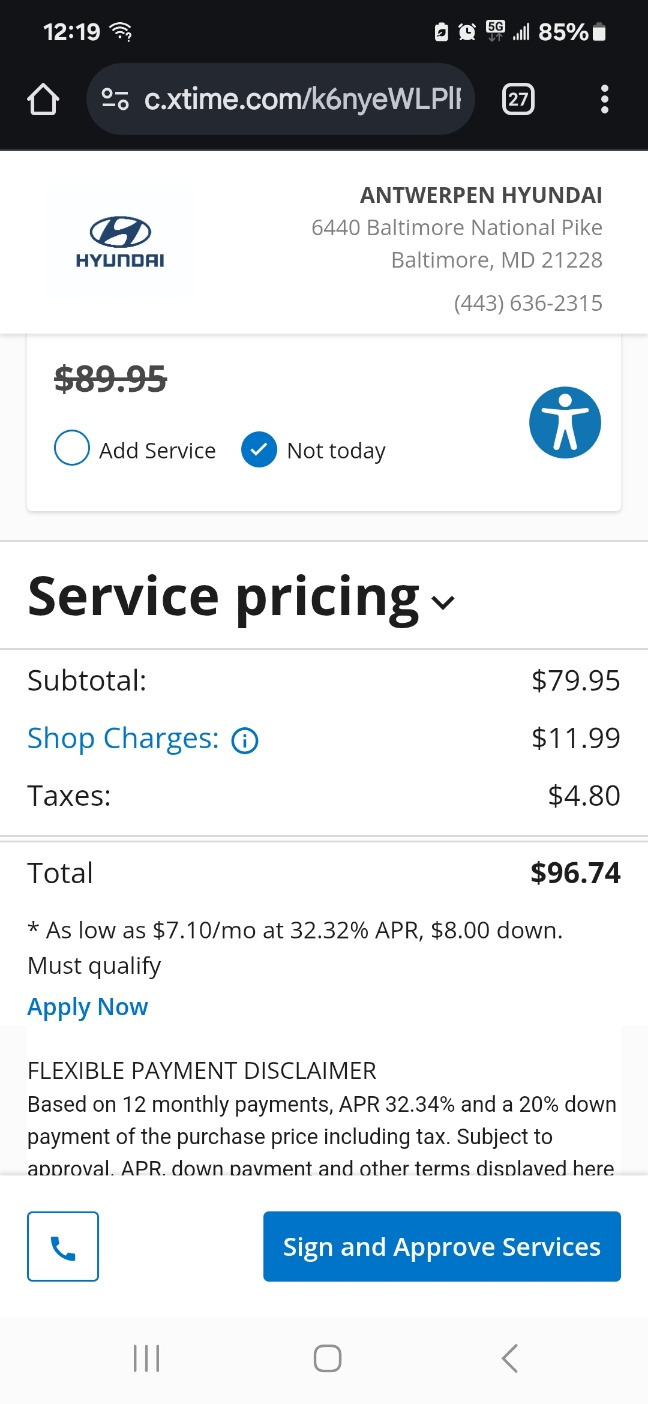The height and width of the screenshot is (1404, 648).
Task: Tap the Service pricing heading
Action: tap(223, 596)
